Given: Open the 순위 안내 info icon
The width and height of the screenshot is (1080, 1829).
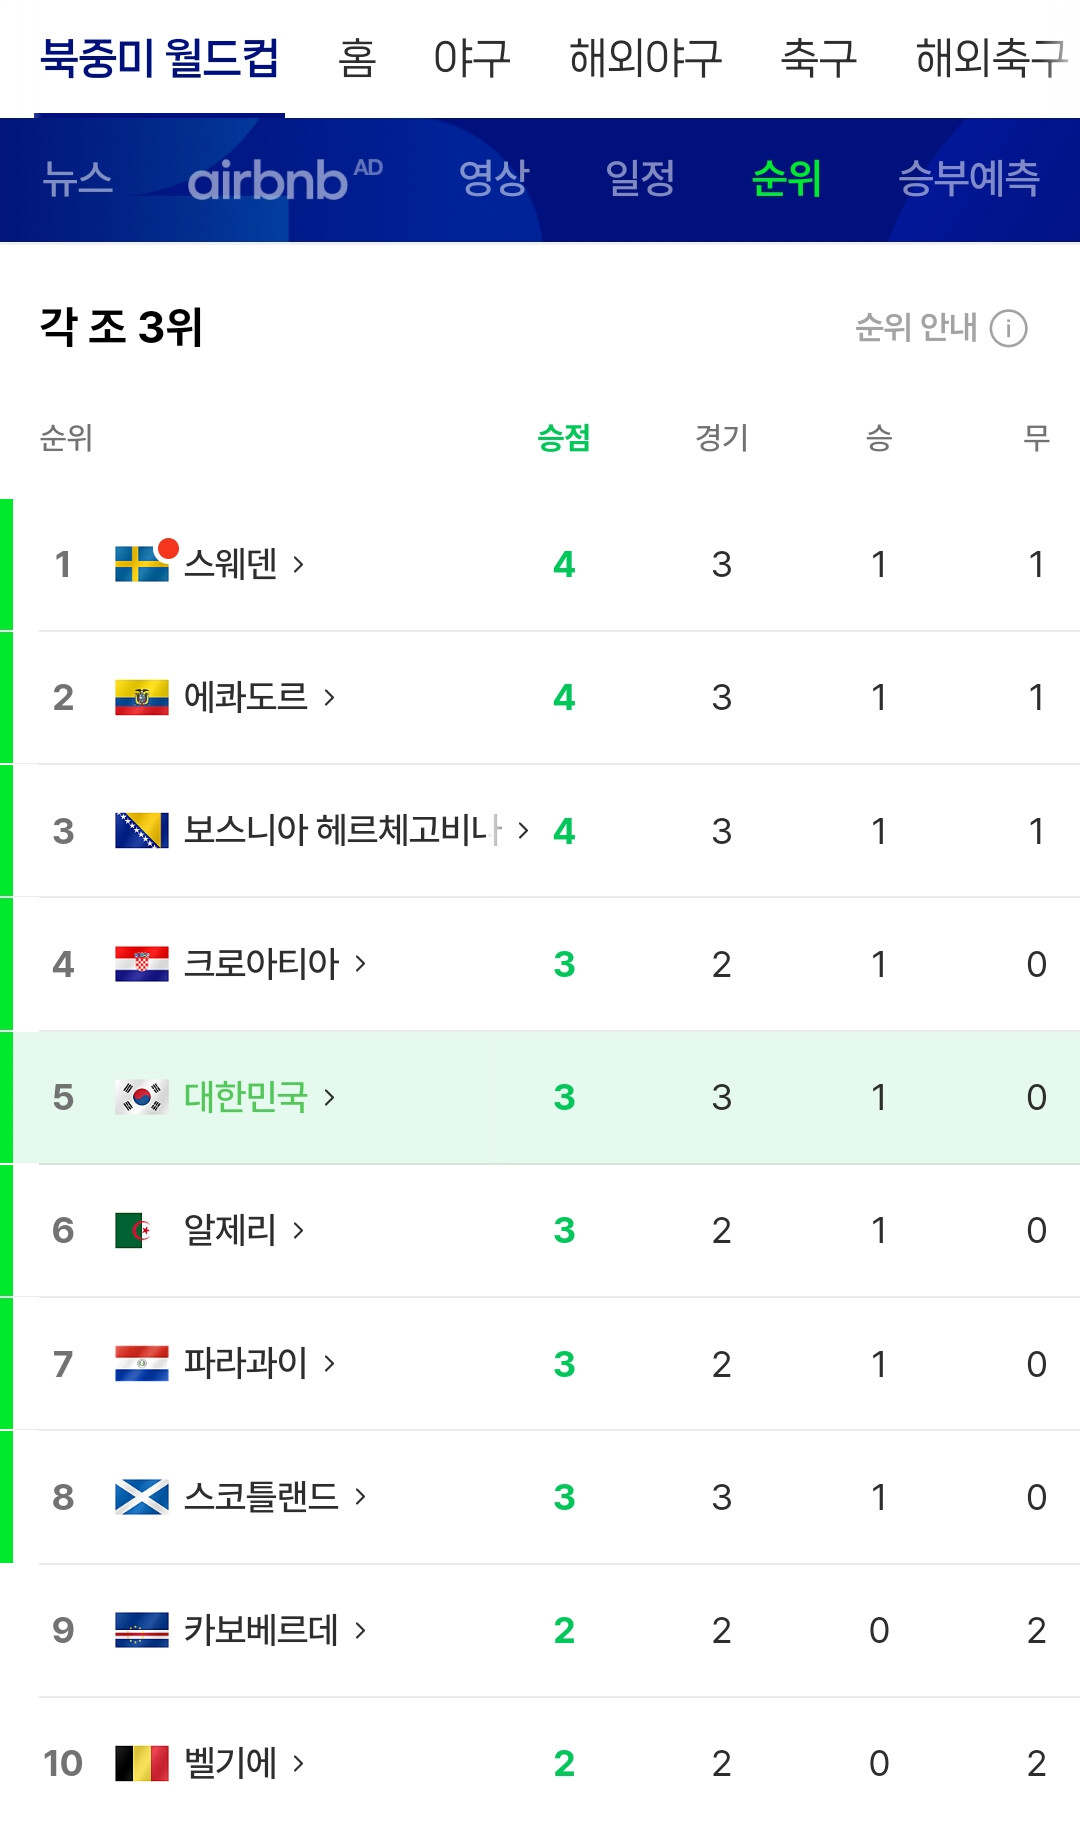Looking at the screenshot, I should click(x=1008, y=328).
